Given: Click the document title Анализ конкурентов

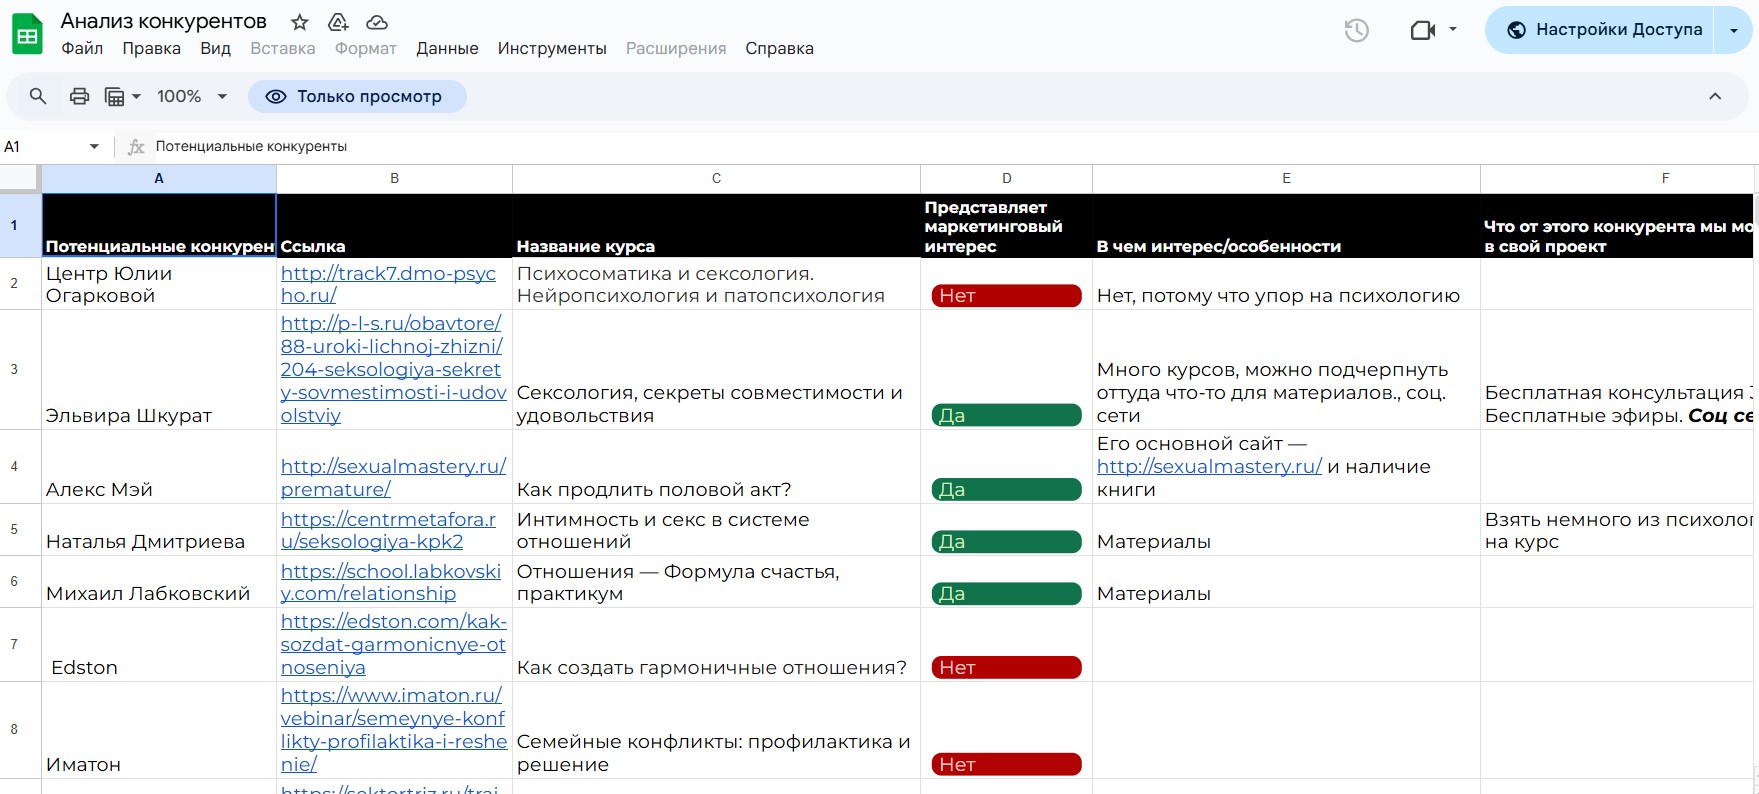Looking at the screenshot, I should [164, 21].
